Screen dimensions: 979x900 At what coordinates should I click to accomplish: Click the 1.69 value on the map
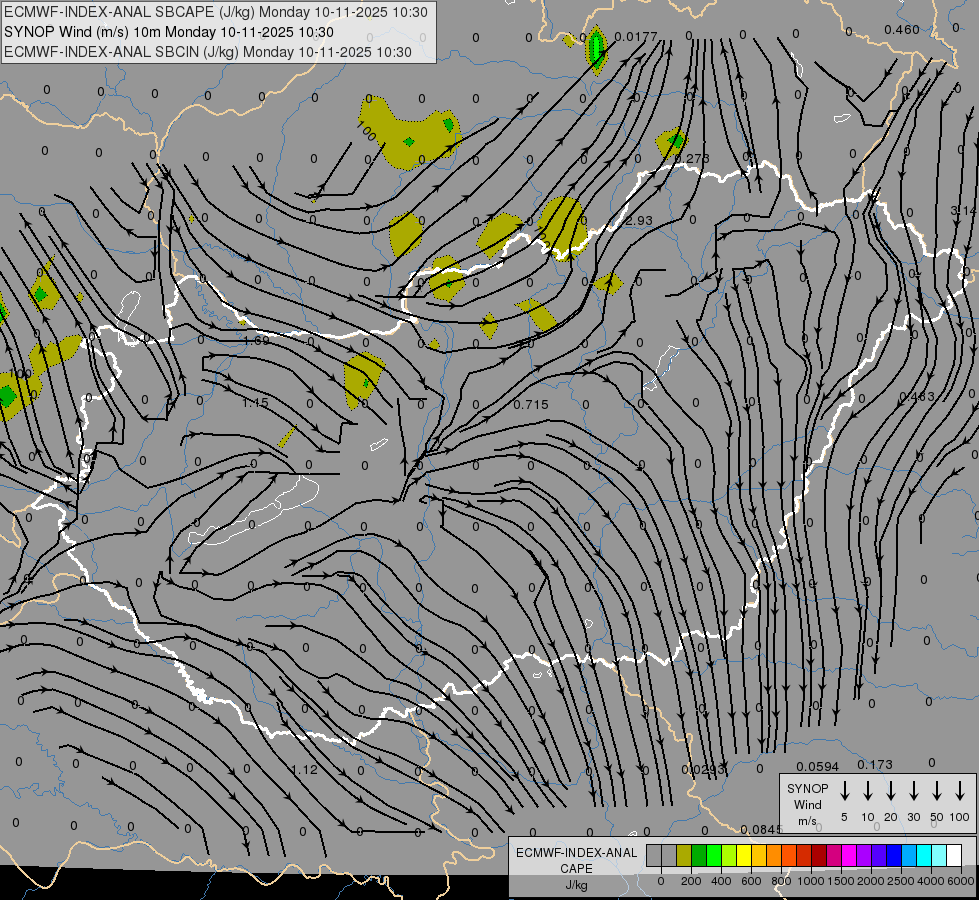pos(256,340)
